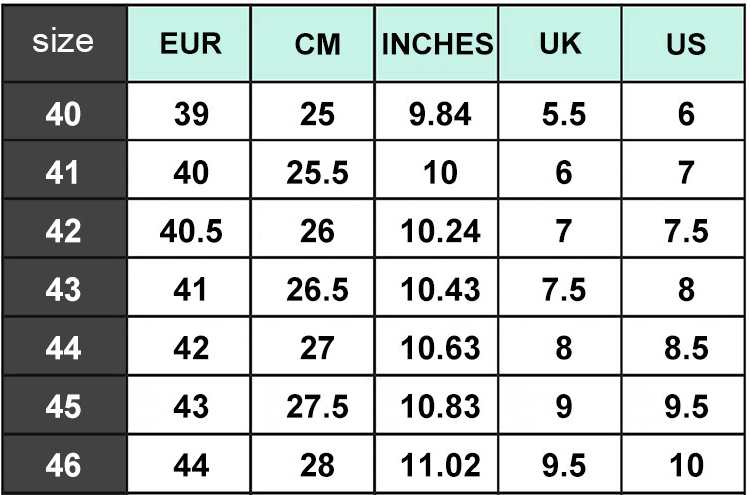The width and height of the screenshot is (750, 495).
Task: Click the 'size' header cell
Action: click(x=63, y=42)
